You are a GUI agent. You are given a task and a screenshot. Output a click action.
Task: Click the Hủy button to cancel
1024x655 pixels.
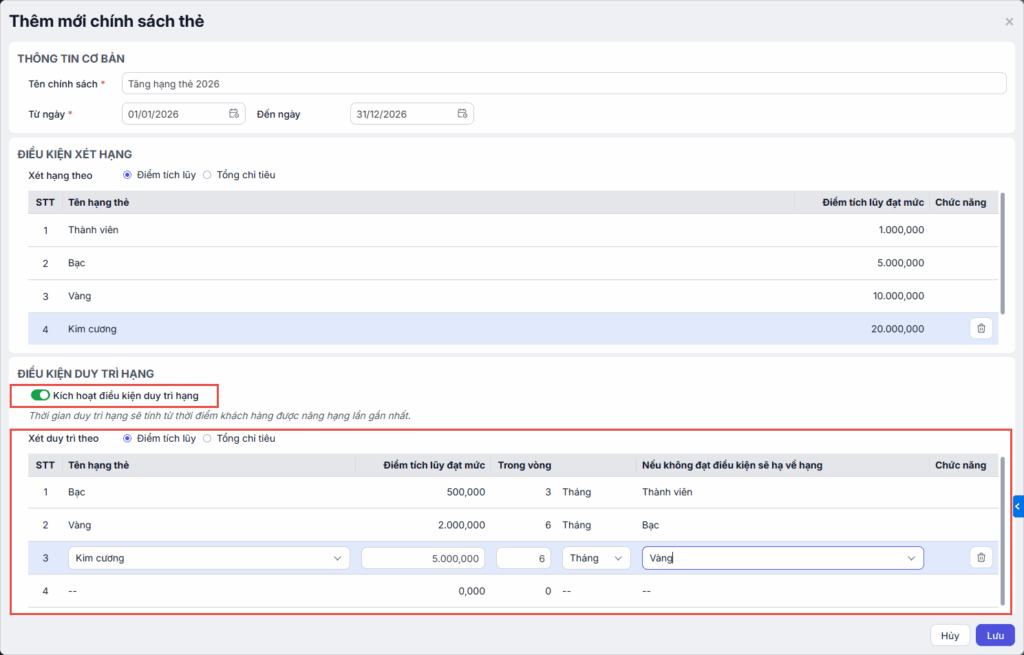(950, 635)
